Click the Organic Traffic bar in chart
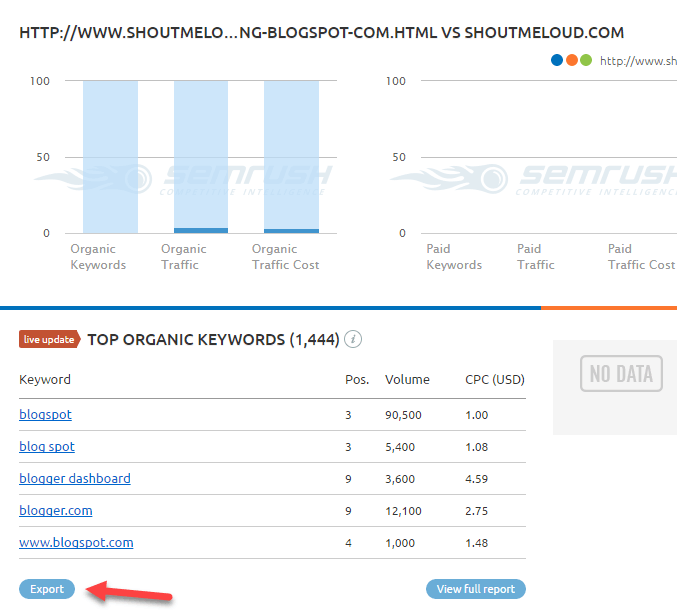Screen dimensions: 677x610 point(201,157)
